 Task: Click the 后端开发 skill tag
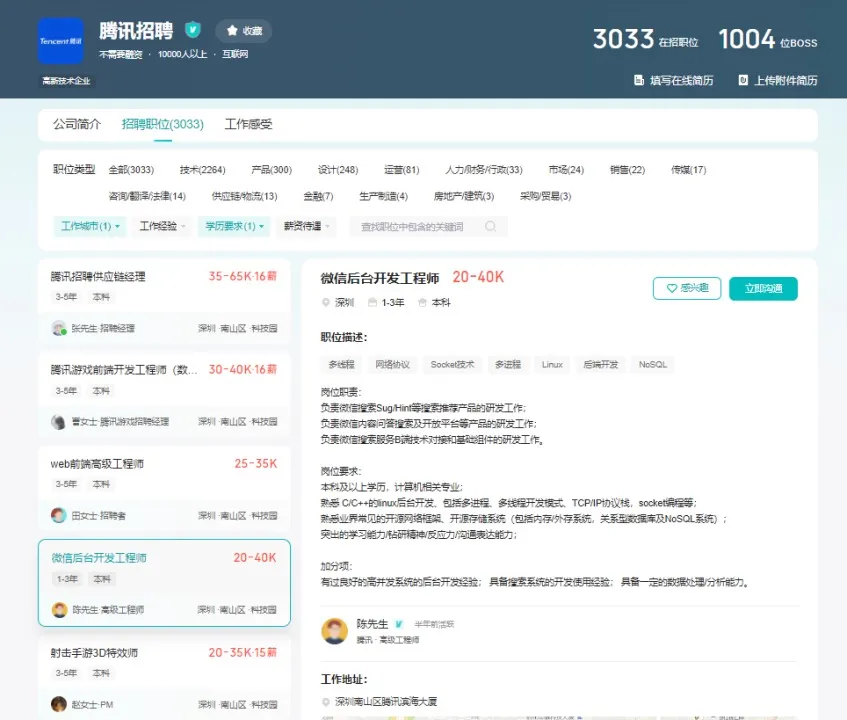tap(601, 365)
